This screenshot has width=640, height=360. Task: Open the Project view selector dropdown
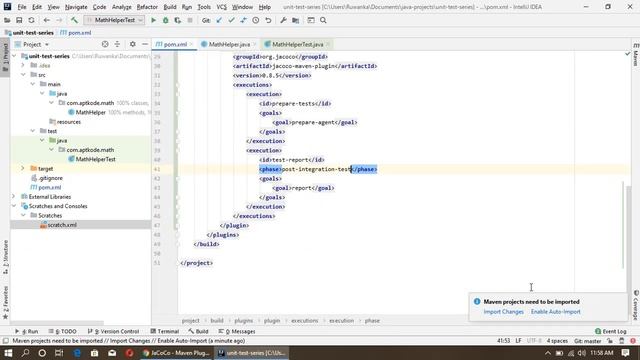tap(32, 44)
